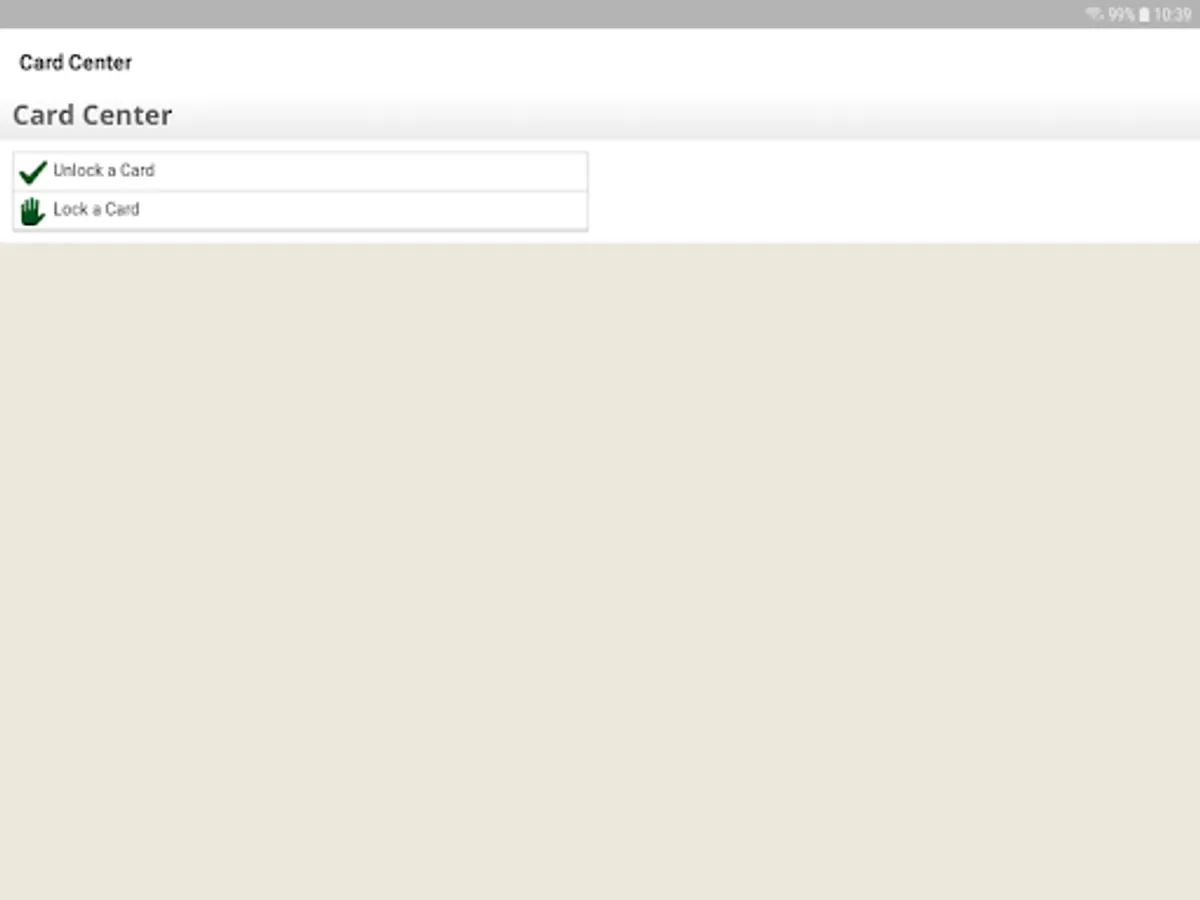Image resolution: width=1200 pixels, height=900 pixels.
Task: Tap the green hand stop icon
Action: (33, 211)
